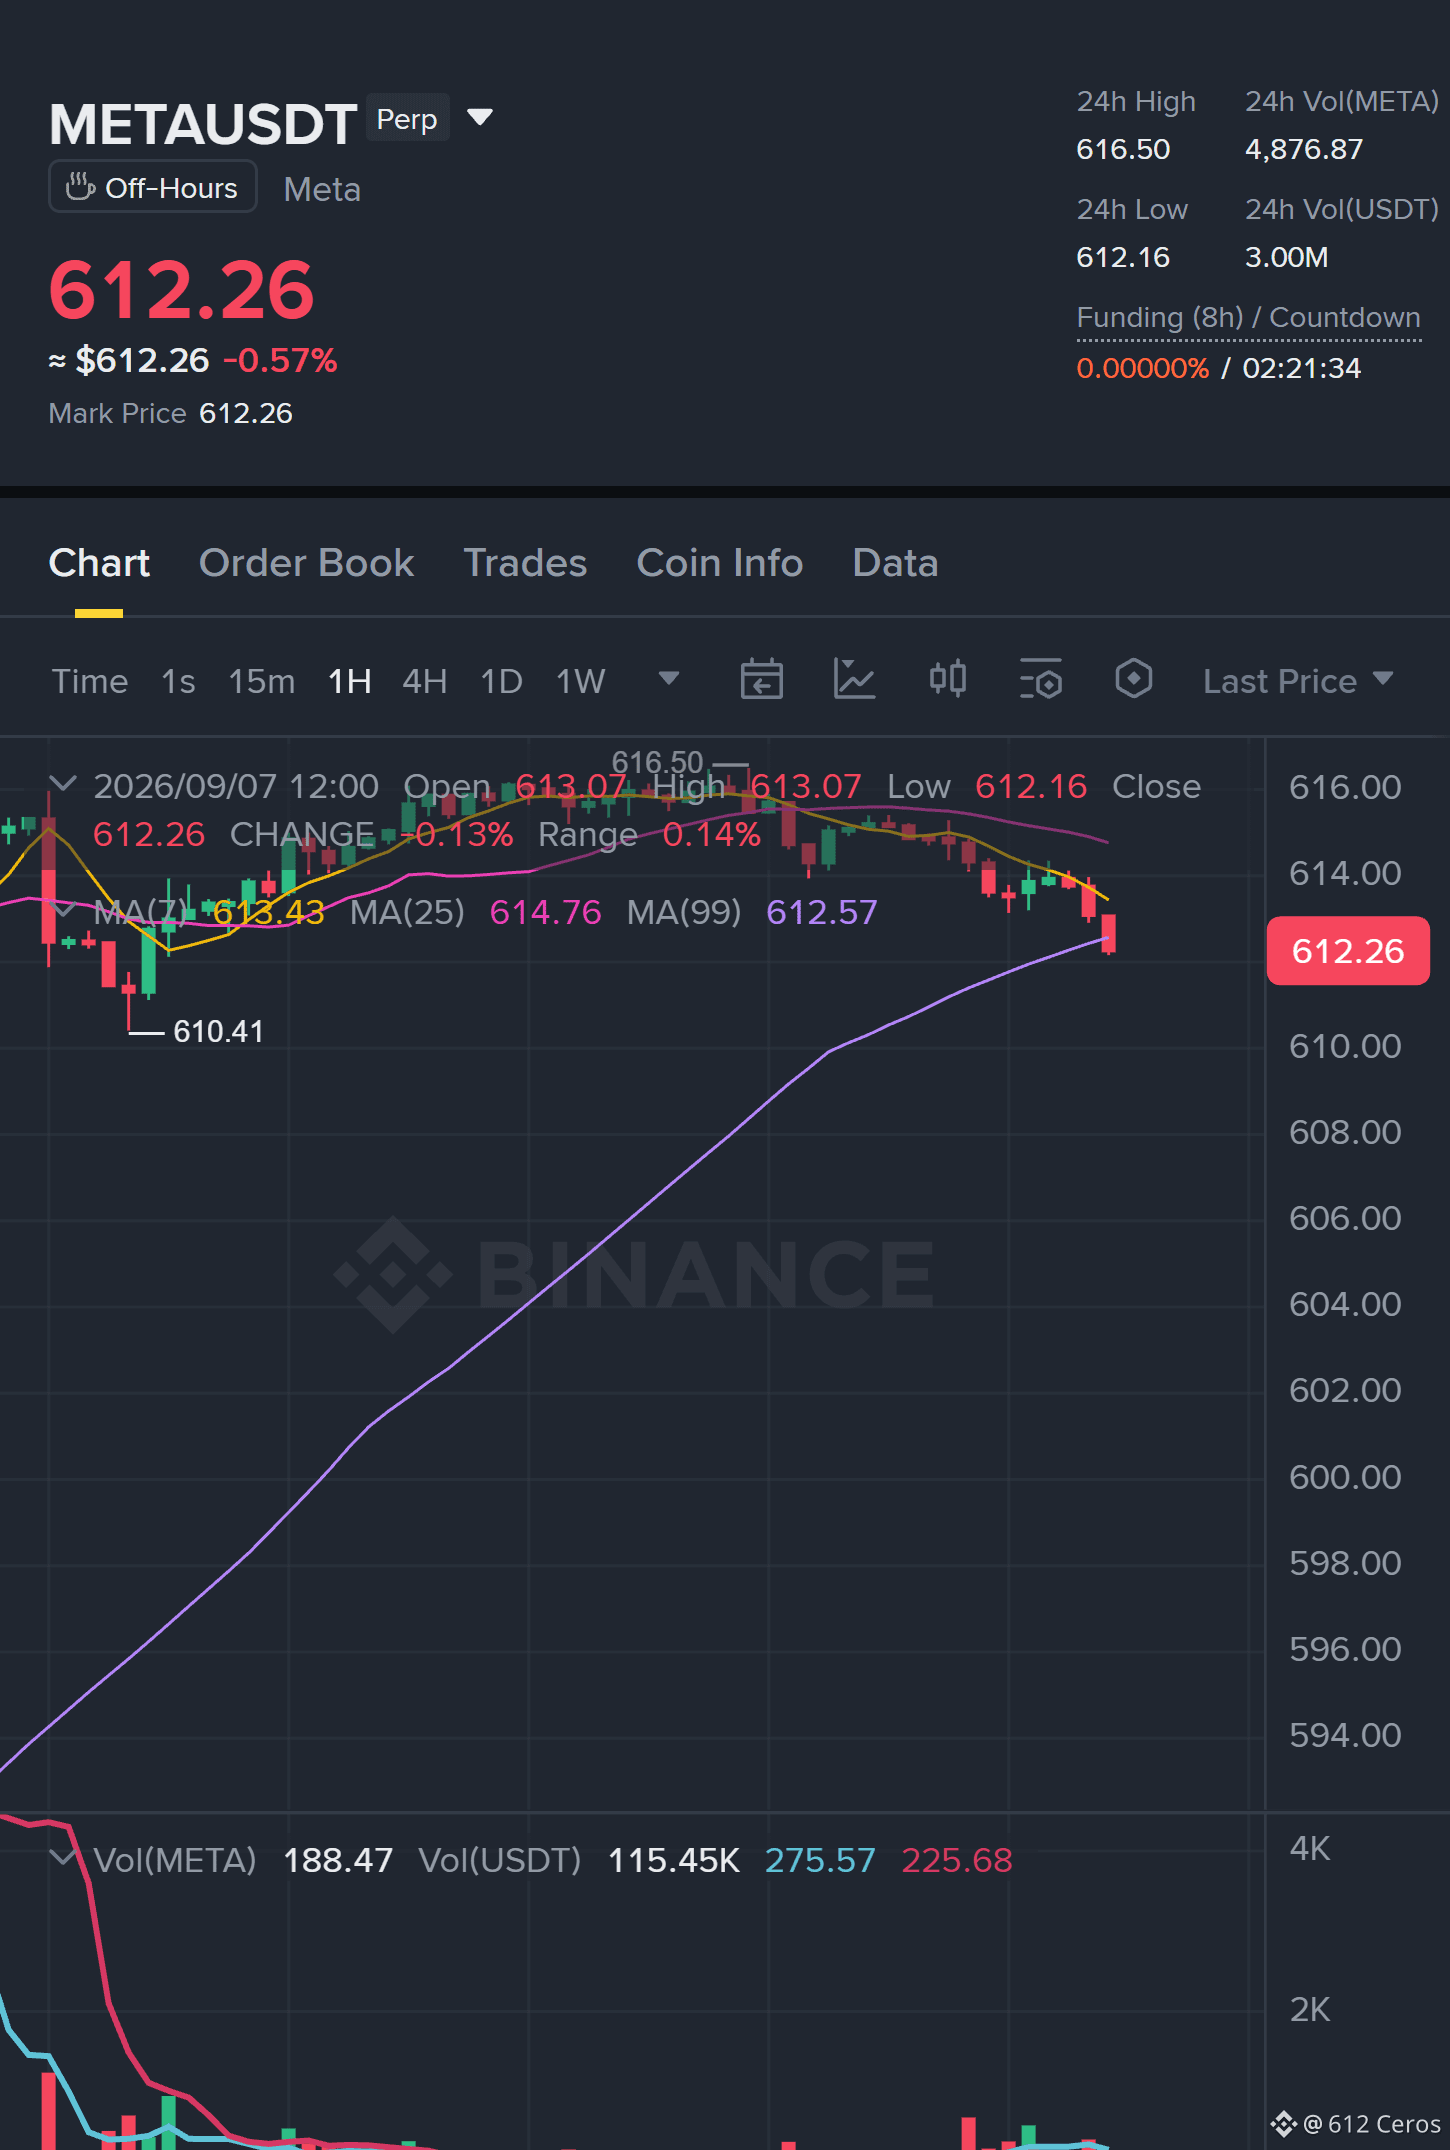This screenshot has height=2150, width=1450.
Task: Select the 15m time interval
Action: click(x=262, y=682)
